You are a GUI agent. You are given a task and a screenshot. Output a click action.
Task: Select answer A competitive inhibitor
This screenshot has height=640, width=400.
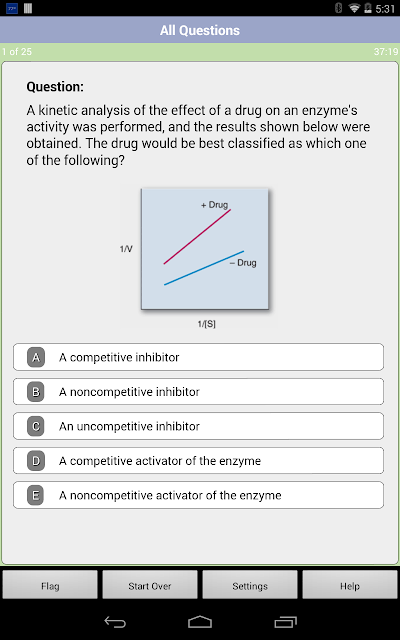pyautogui.click(x=198, y=357)
